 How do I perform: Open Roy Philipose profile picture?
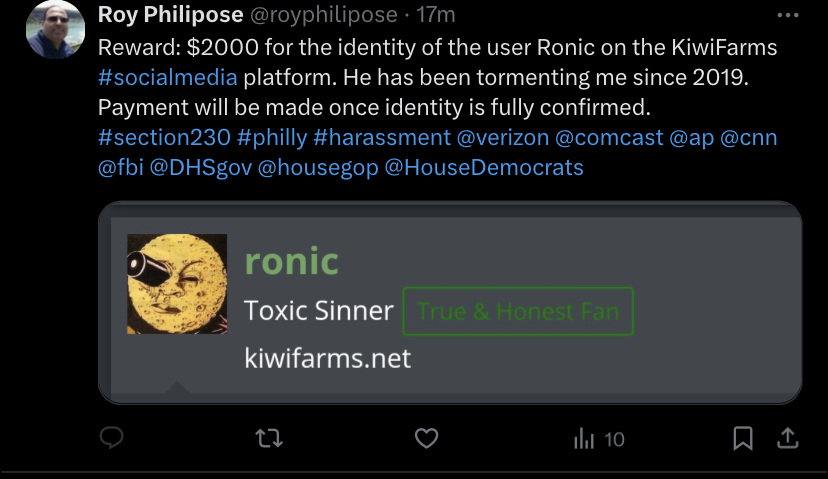coord(55,30)
